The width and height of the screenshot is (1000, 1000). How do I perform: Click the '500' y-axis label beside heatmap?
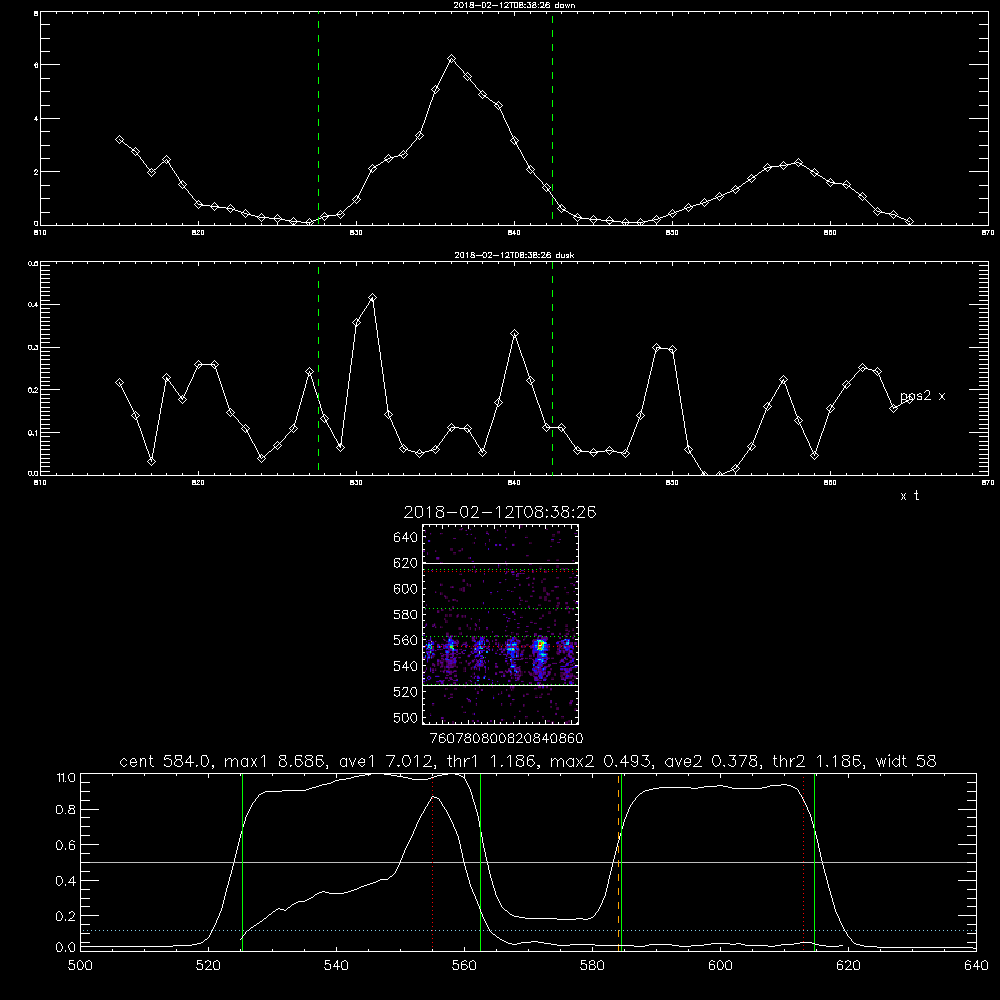point(406,717)
